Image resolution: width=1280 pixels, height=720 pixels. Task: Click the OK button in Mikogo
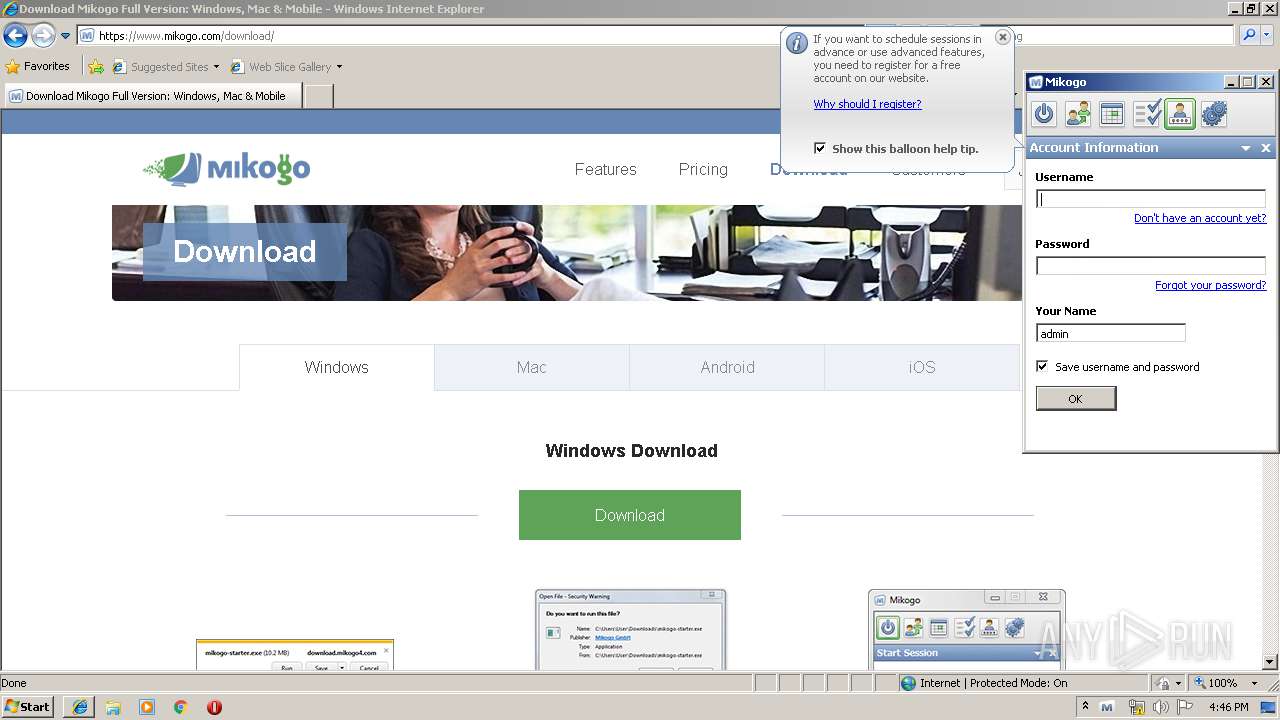click(1076, 398)
